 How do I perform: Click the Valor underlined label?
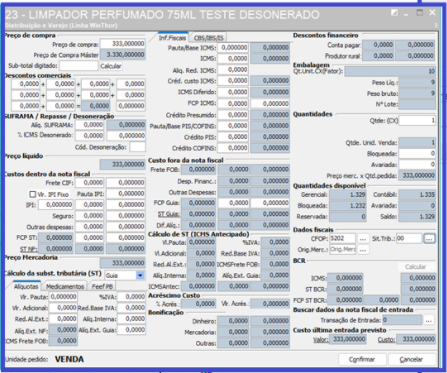point(320,339)
